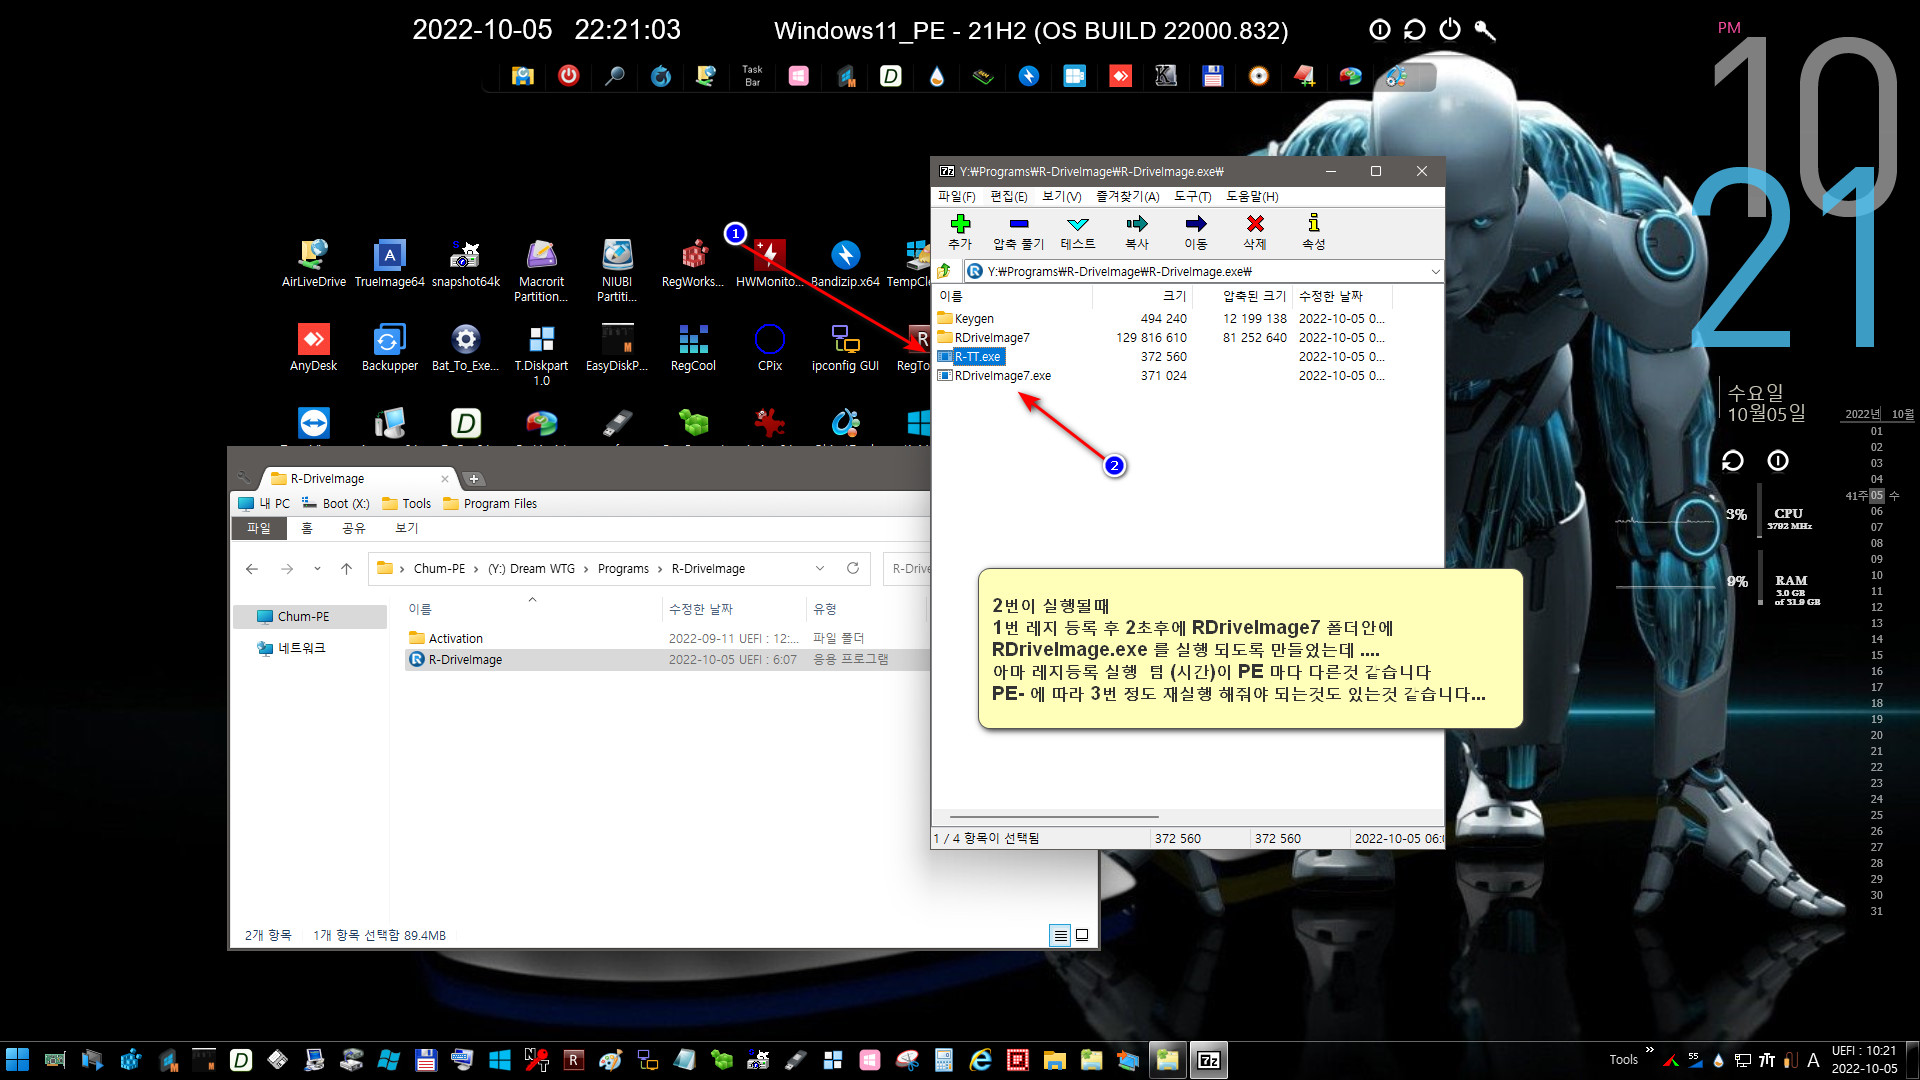Click the red power icon in top dock

pos(568,75)
